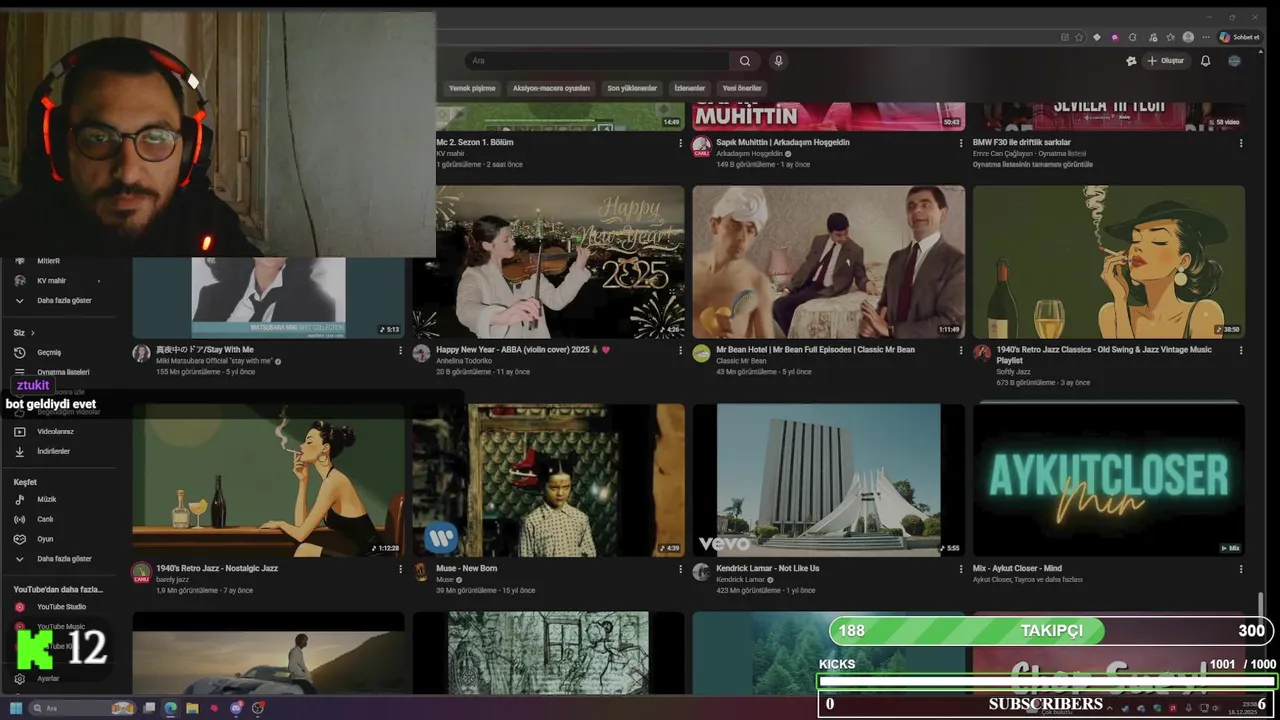Expand the Siz section chevron
The image size is (1280, 720).
pyautogui.click(x=32, y=333)
